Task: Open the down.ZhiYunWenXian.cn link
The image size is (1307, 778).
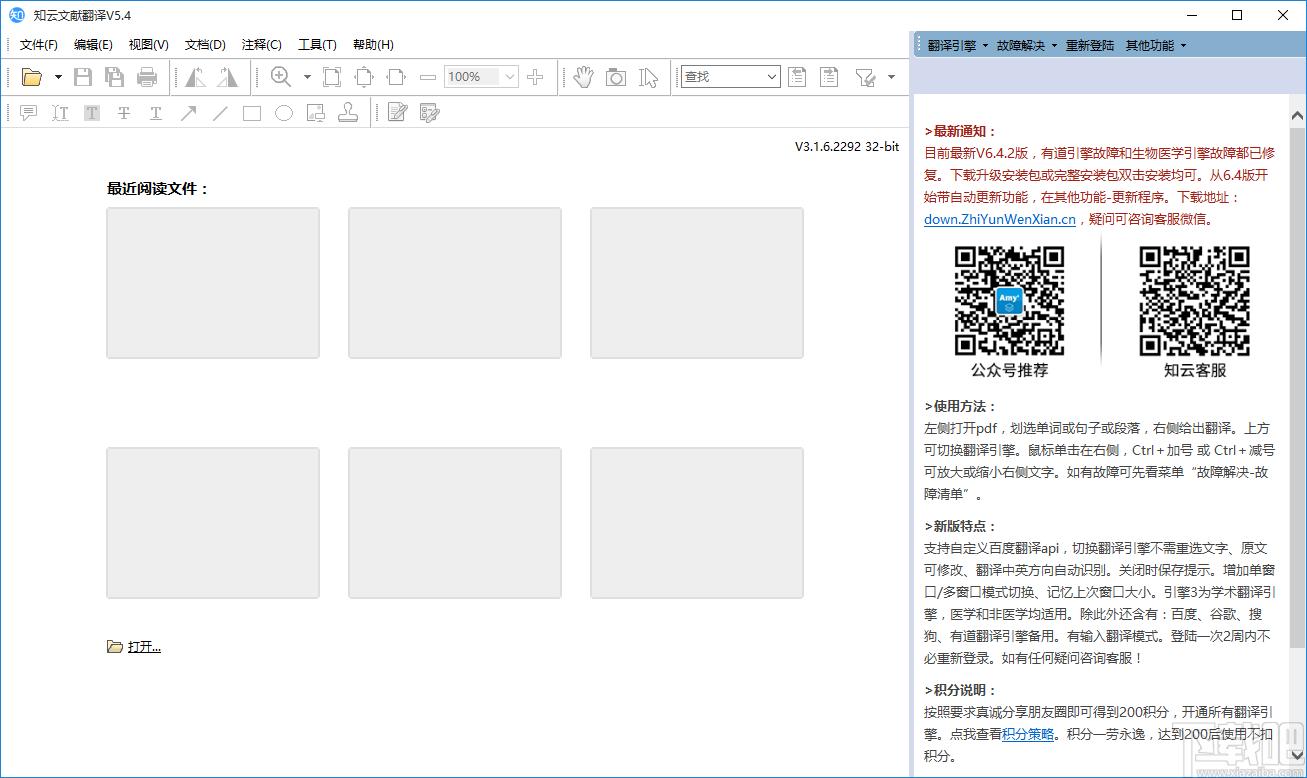Action: 1000,219
